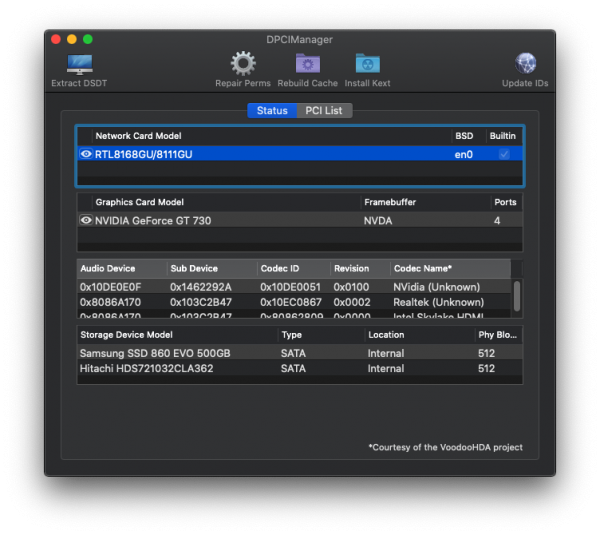The image size is (600, 535).
Task: Click the Graphics Card Model column header
Action: [139, 202]
